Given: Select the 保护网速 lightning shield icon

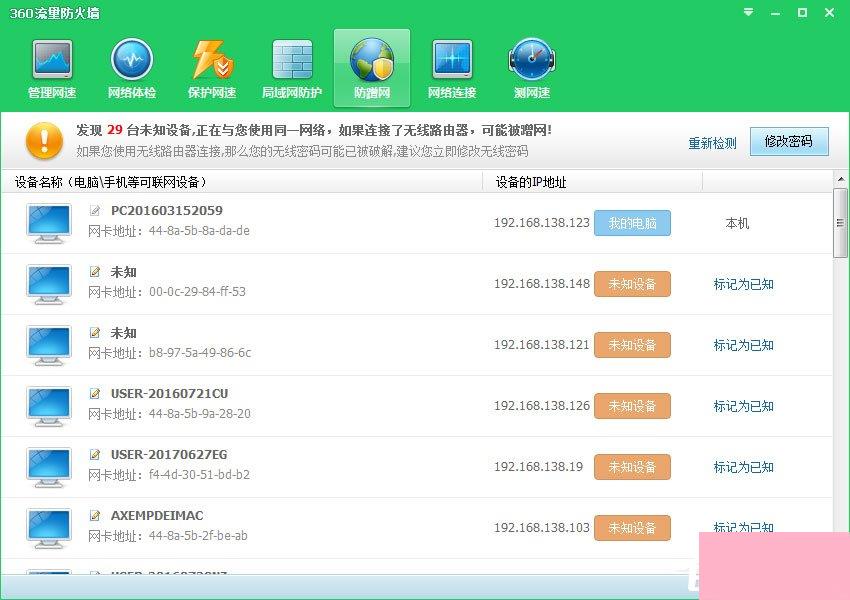Looking at the screenshot, I should pyautogui.click(x=212, y=69).
